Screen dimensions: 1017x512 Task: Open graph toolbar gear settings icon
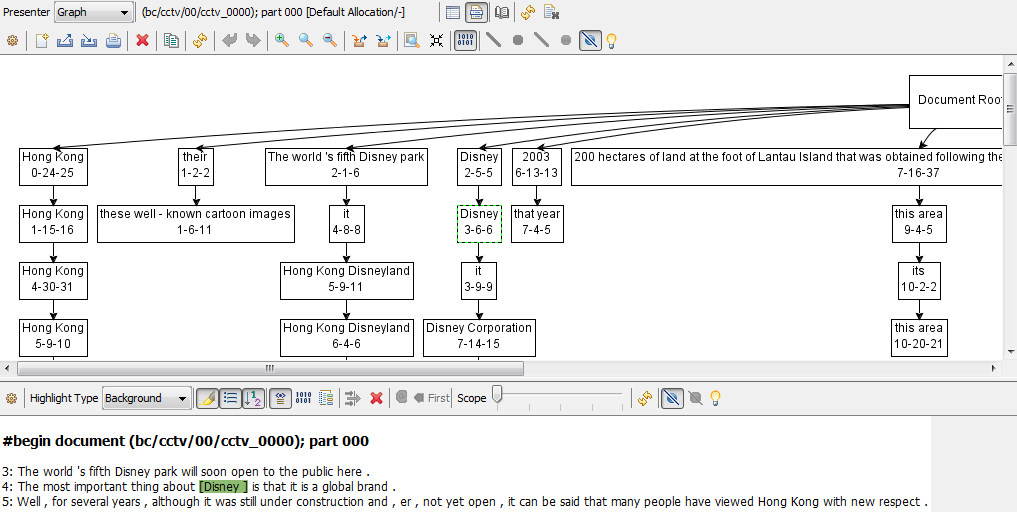(12, 41)
